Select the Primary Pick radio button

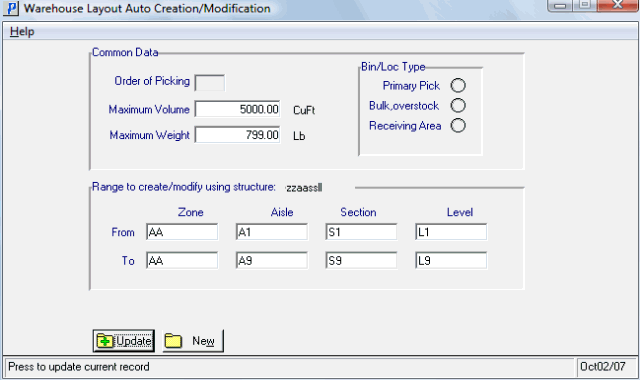(458, 85)
